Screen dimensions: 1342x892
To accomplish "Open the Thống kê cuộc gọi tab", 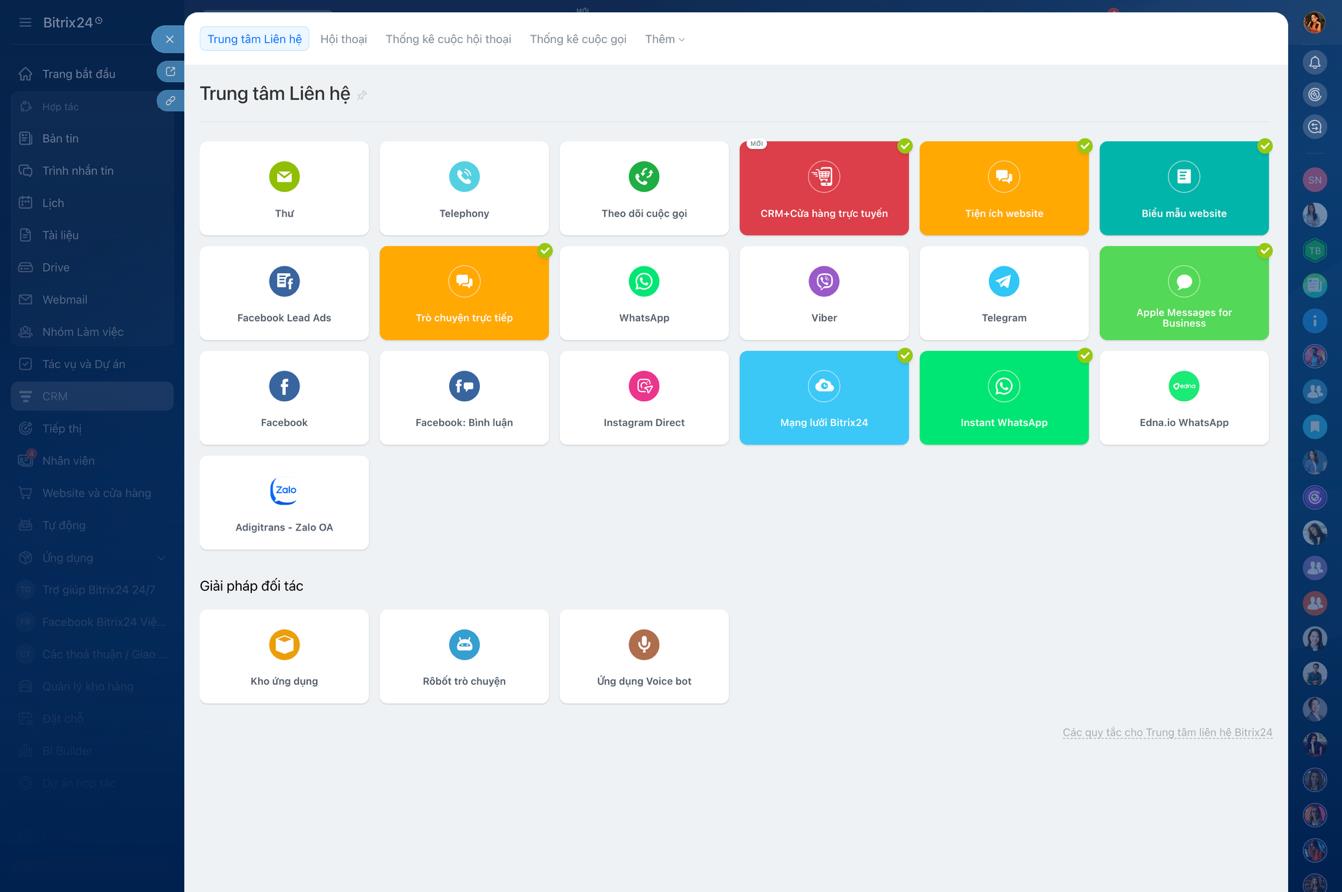I will point(577,39).
